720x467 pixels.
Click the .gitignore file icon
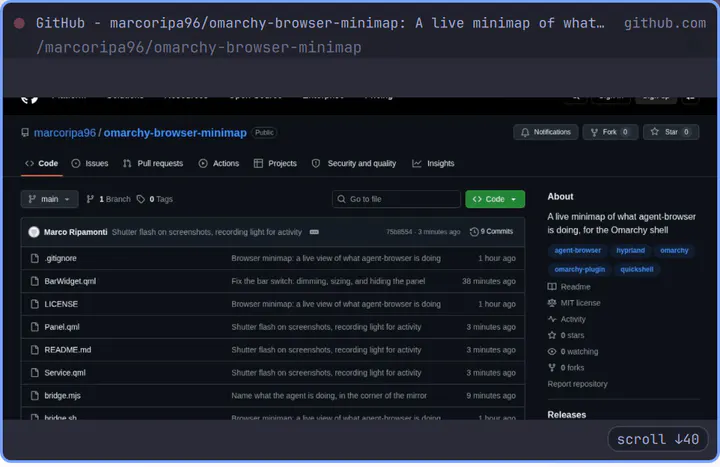point(34,259)
